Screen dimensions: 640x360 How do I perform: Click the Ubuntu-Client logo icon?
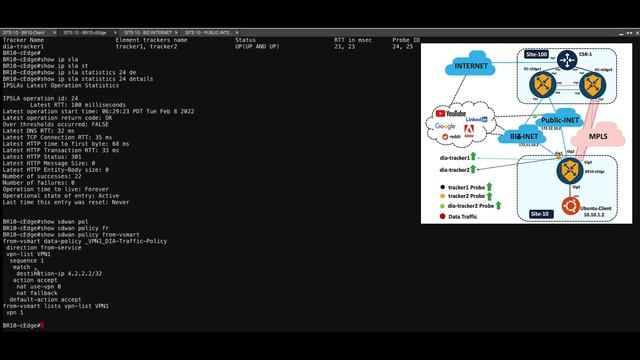[x=570, y=206]
